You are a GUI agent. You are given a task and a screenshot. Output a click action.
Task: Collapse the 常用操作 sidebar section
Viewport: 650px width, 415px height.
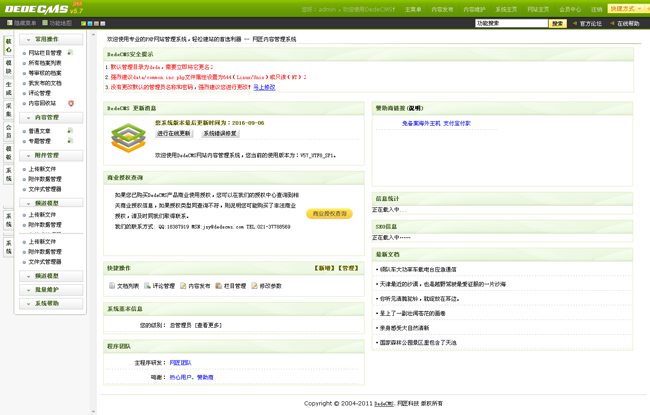point(52,39)
